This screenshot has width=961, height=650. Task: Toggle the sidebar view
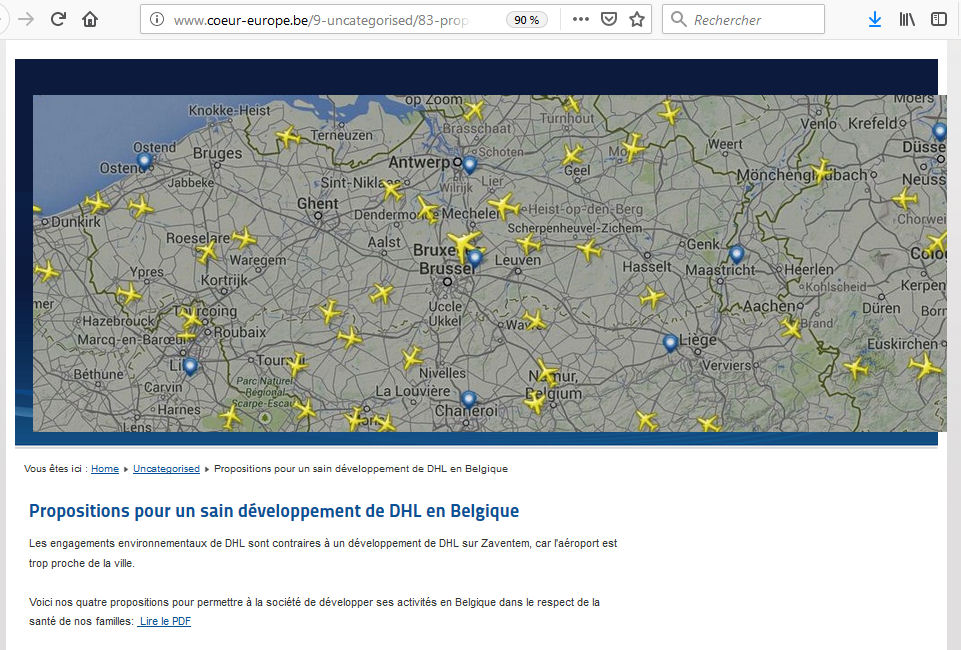(x=938, y=20)
